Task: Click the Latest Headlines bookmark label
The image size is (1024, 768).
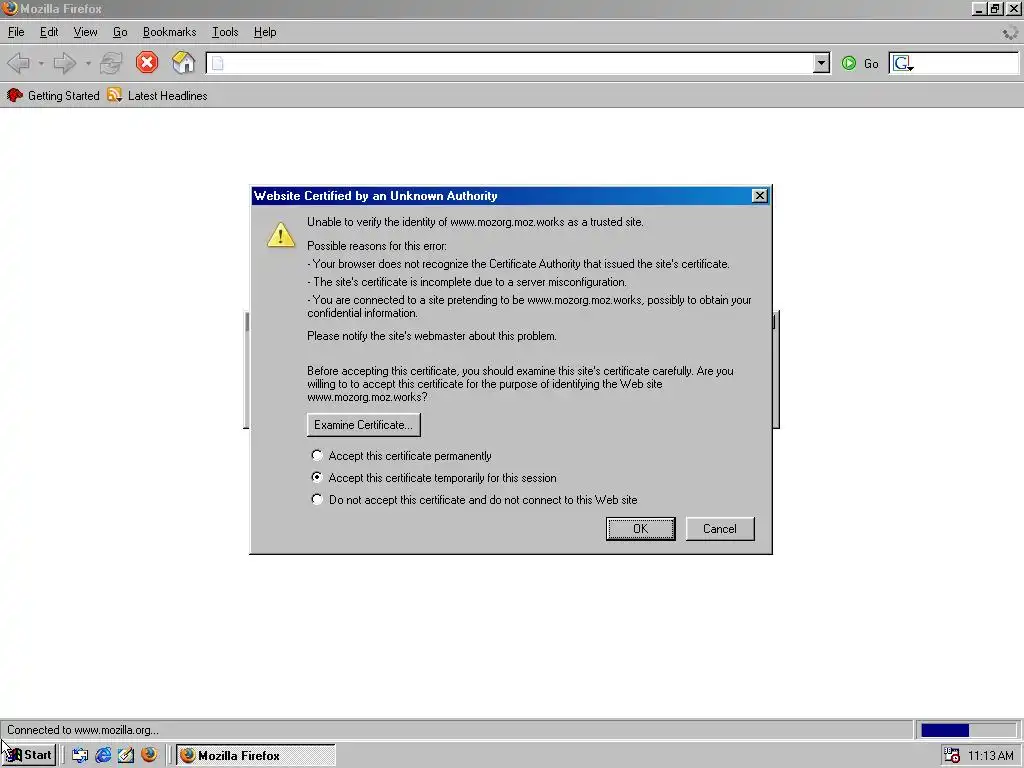Action: (167, 96)
